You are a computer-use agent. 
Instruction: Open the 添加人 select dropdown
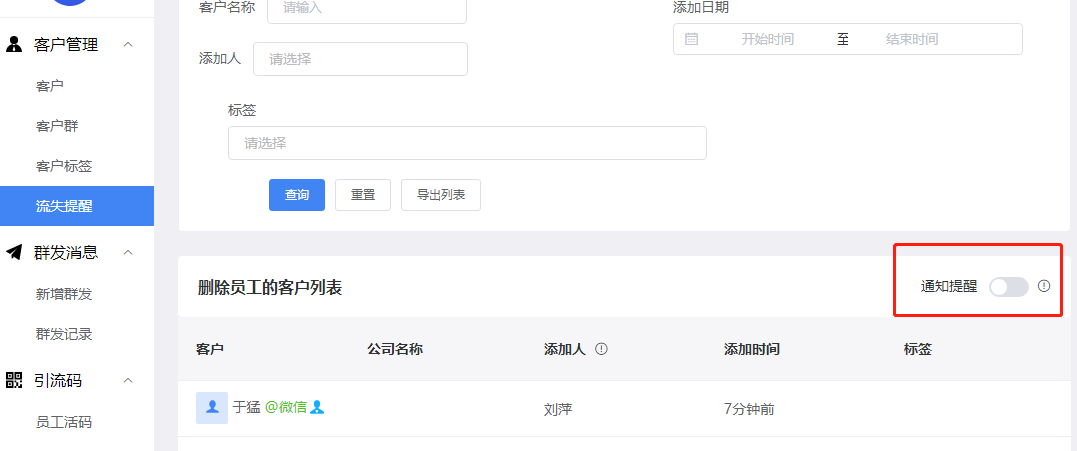point(361,59)
